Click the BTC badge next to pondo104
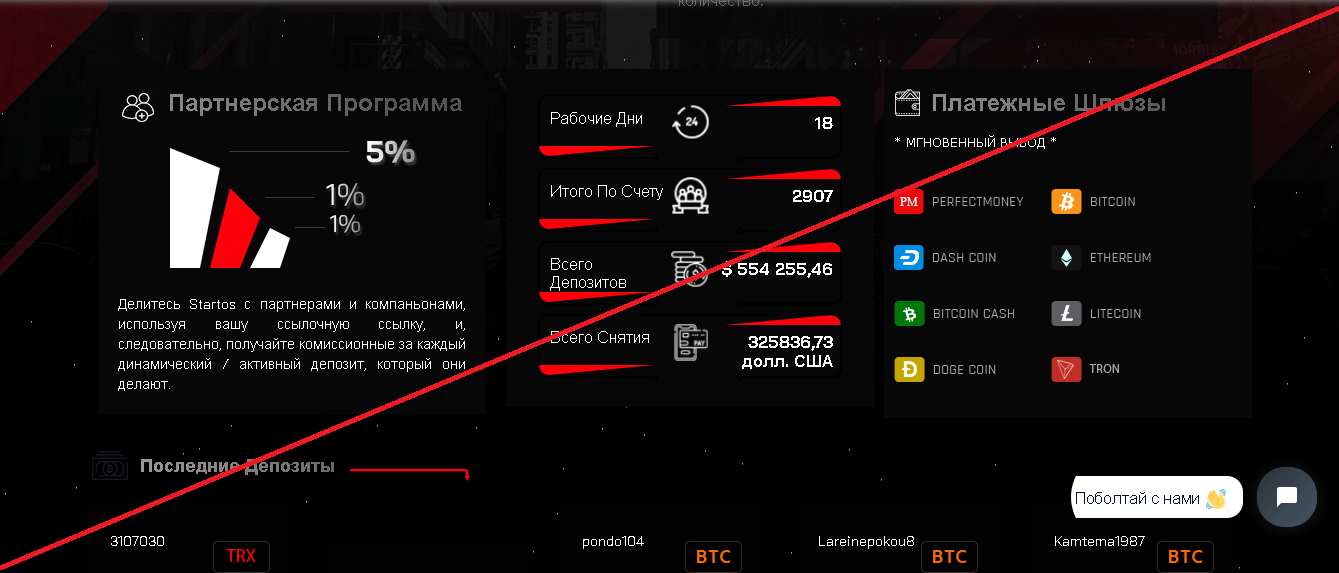Viewport: 1339px width, 573px height. 713,556
